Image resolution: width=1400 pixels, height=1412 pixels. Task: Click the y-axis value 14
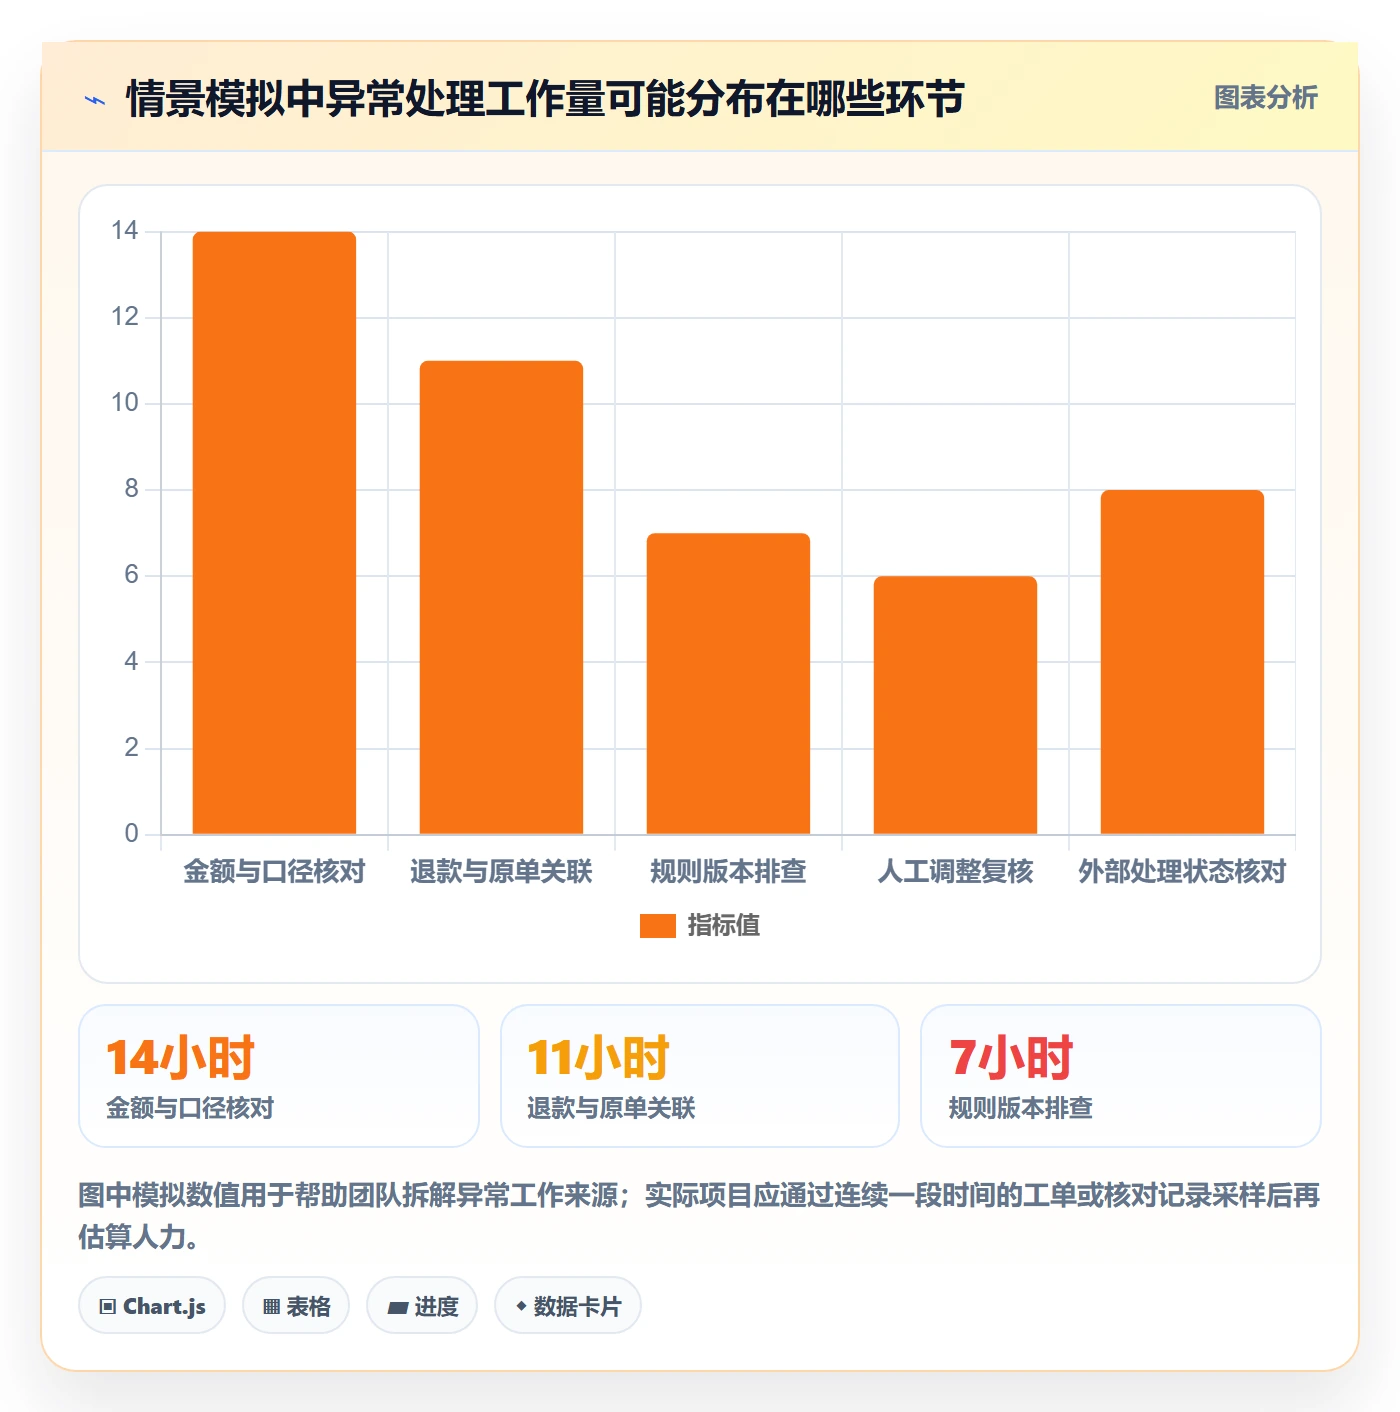point(125,231)
